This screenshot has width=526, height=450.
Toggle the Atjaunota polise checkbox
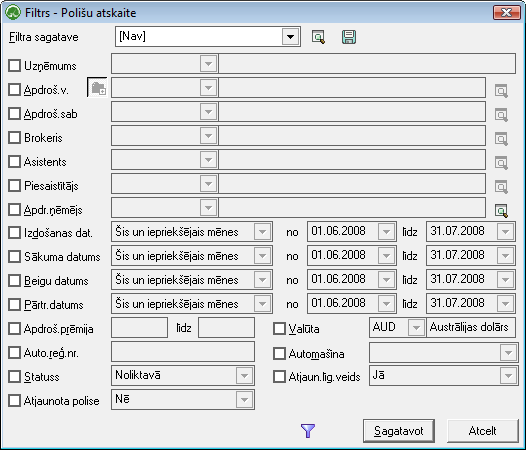[14, 400]
